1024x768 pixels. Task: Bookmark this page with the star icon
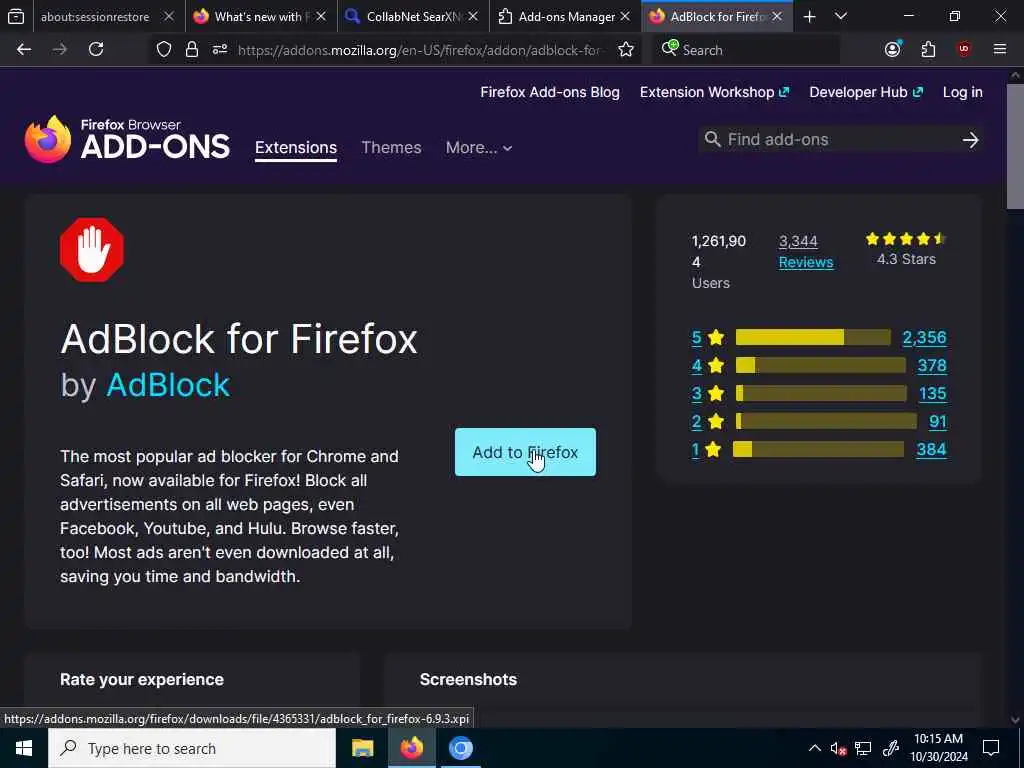coord(626,49)
